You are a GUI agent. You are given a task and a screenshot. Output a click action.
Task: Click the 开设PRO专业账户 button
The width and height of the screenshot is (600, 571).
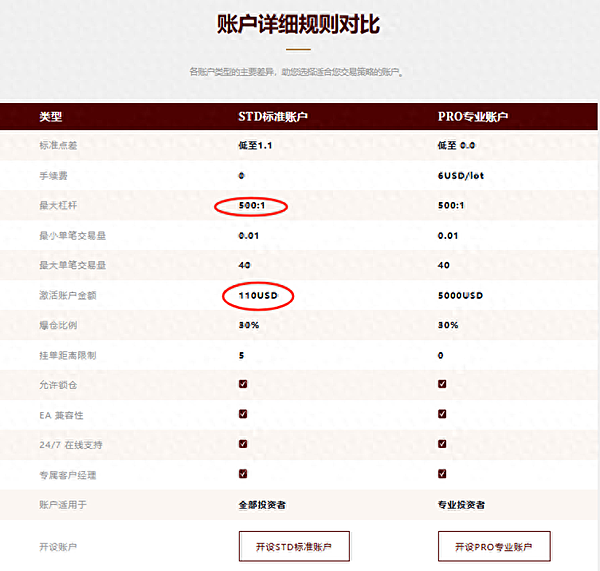tap(494, 547)
